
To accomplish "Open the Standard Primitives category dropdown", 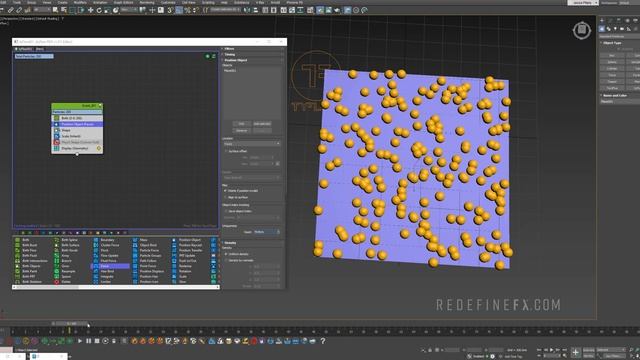I will 619,36.
